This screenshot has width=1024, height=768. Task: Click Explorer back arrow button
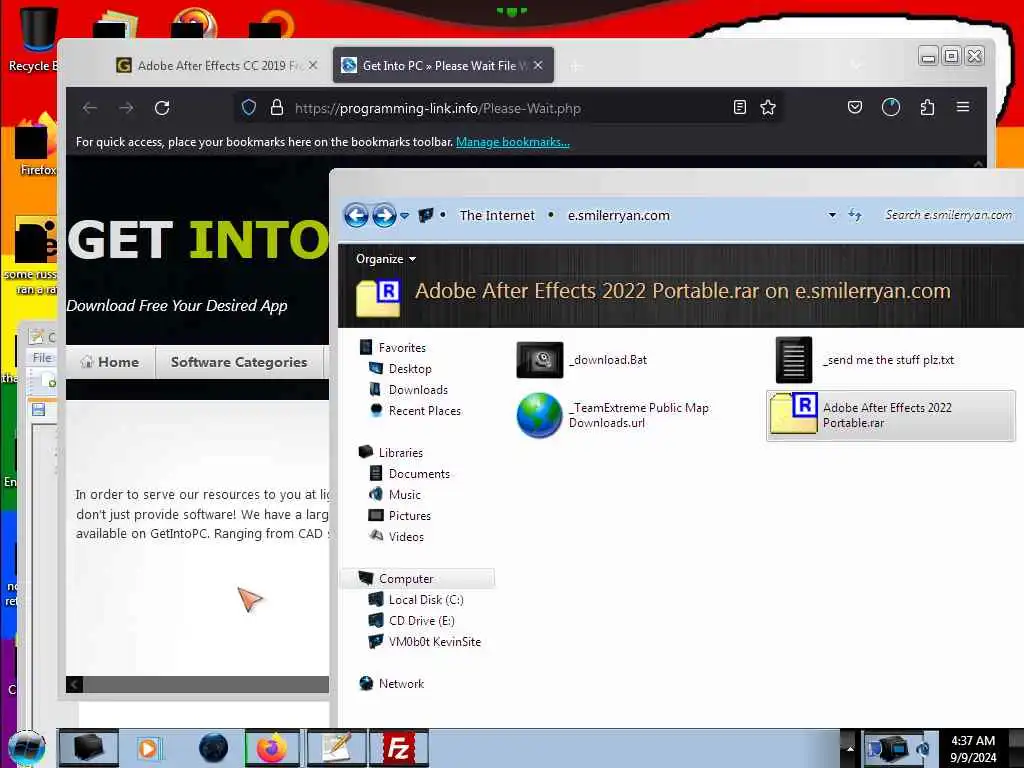(x=356, y=215)
